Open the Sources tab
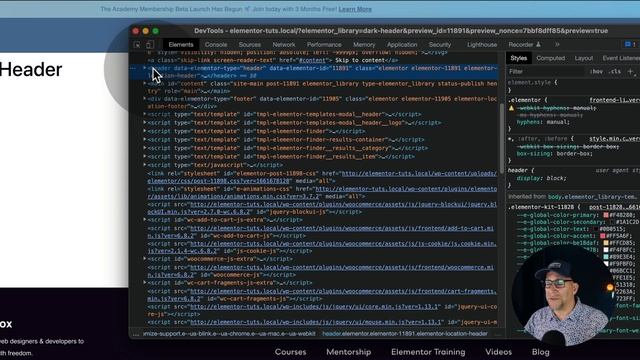Image resolution: width=640 pixels, height=360 pixels. point(250,44)
